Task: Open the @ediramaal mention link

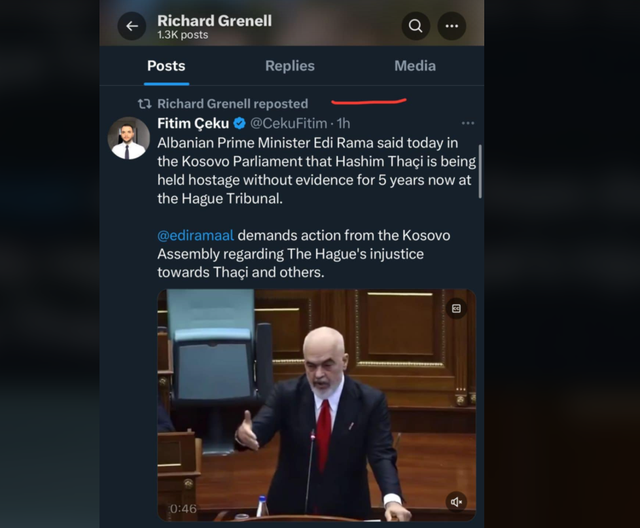Action: click(x=196, y=235)
